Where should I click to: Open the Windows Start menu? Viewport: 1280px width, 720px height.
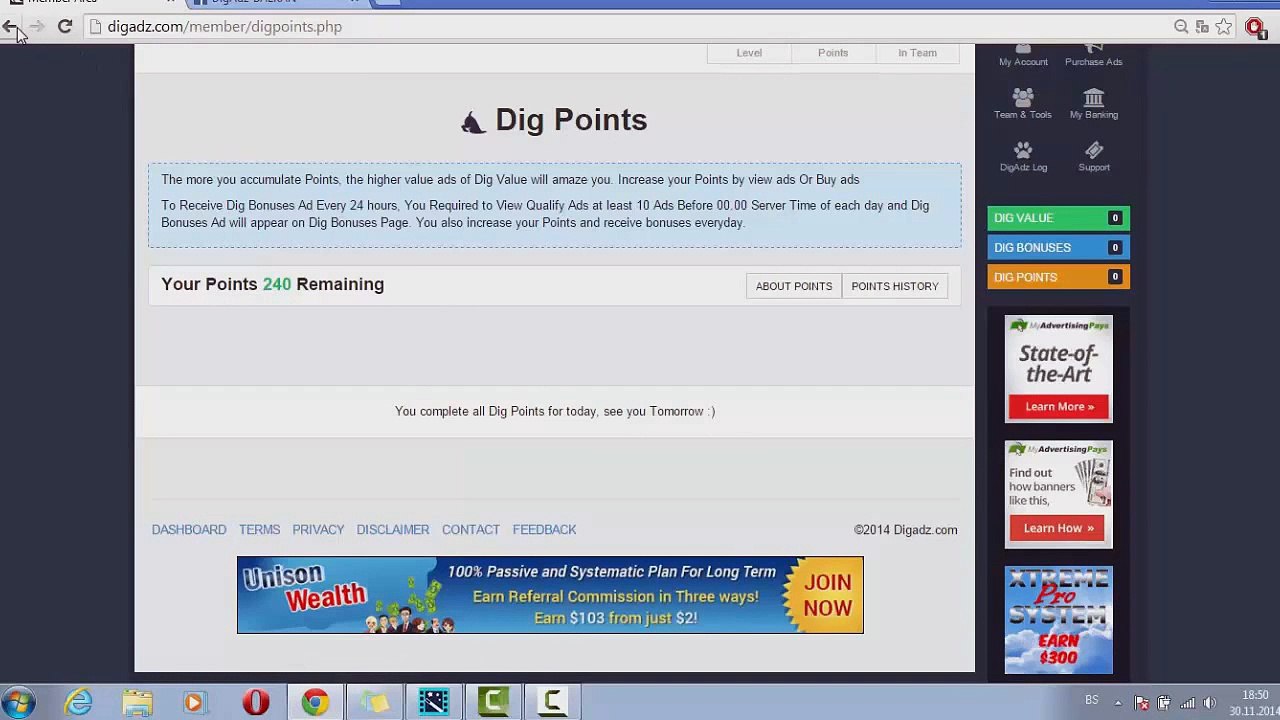(x=19, y=702)
